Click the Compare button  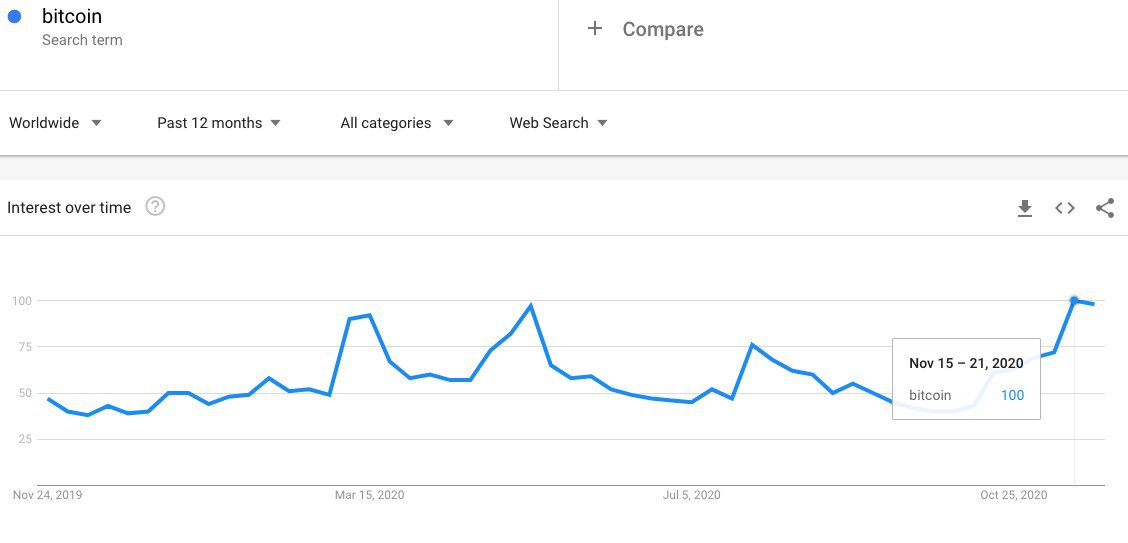click(x=662, y=30)
